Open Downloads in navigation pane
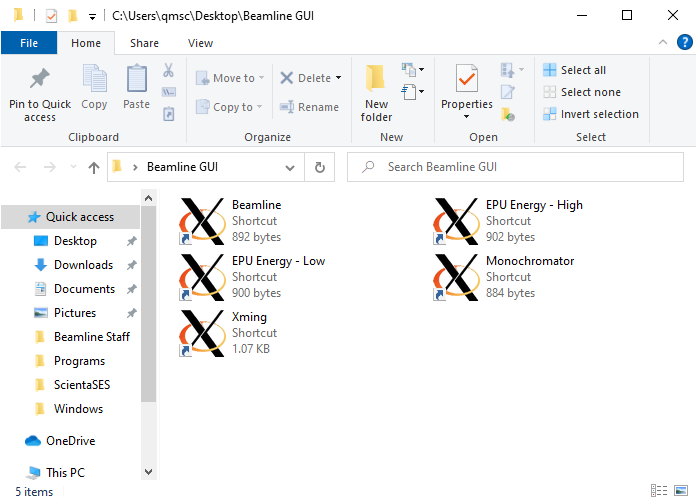The image size is (697, 504). click(83, 265)
